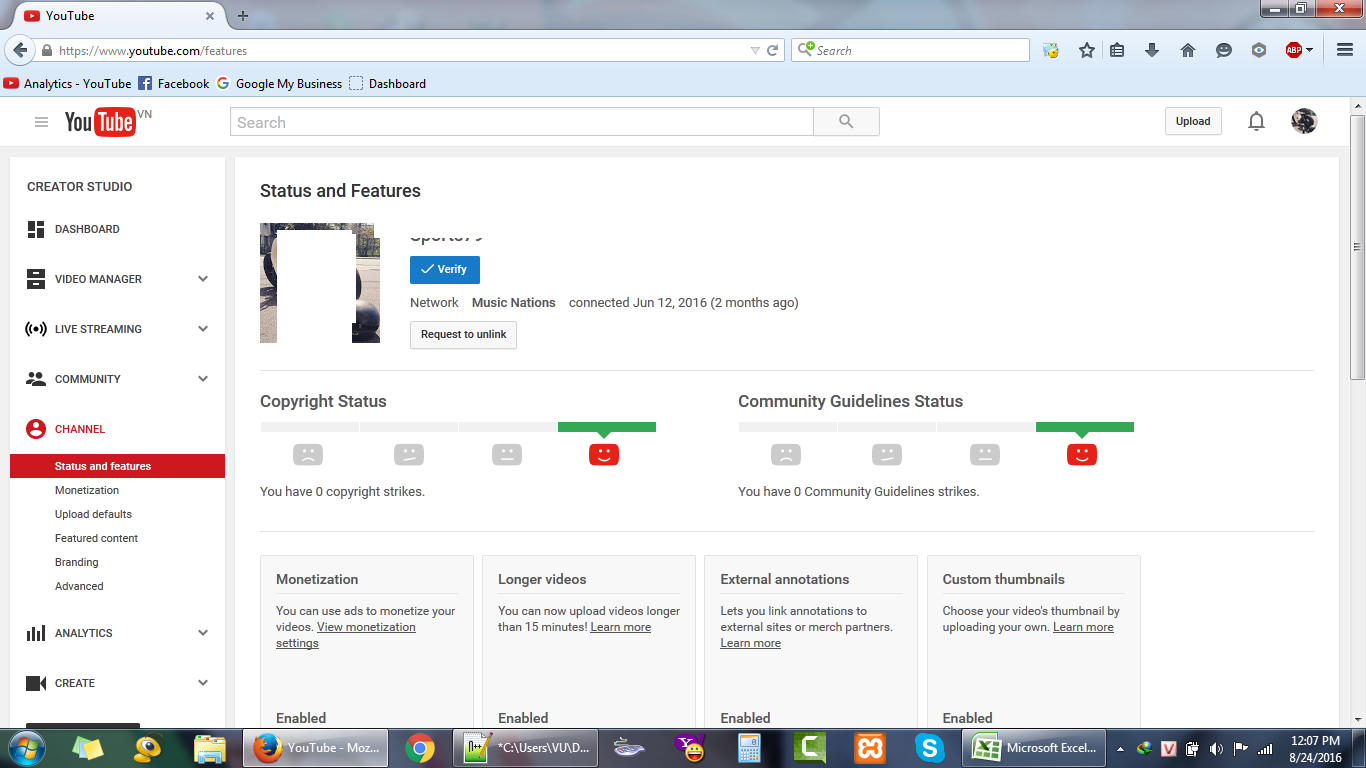
Task: Open Skype from the taskbar
Action: (x=930, y=748)
